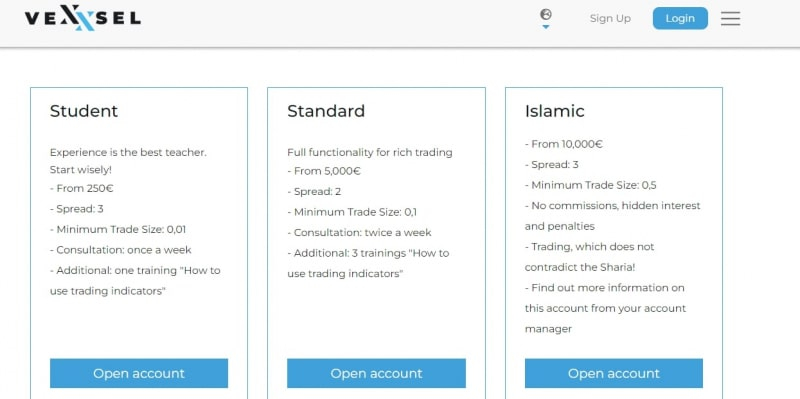Viewport: 800px width, 399px height.
Task: Click "Minimum Trade Size: 0,01" line
Action: click(118, 230)
